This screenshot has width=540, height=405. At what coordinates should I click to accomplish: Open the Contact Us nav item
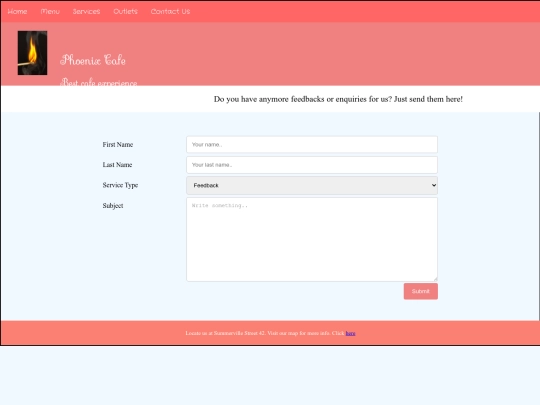point(170,11)
